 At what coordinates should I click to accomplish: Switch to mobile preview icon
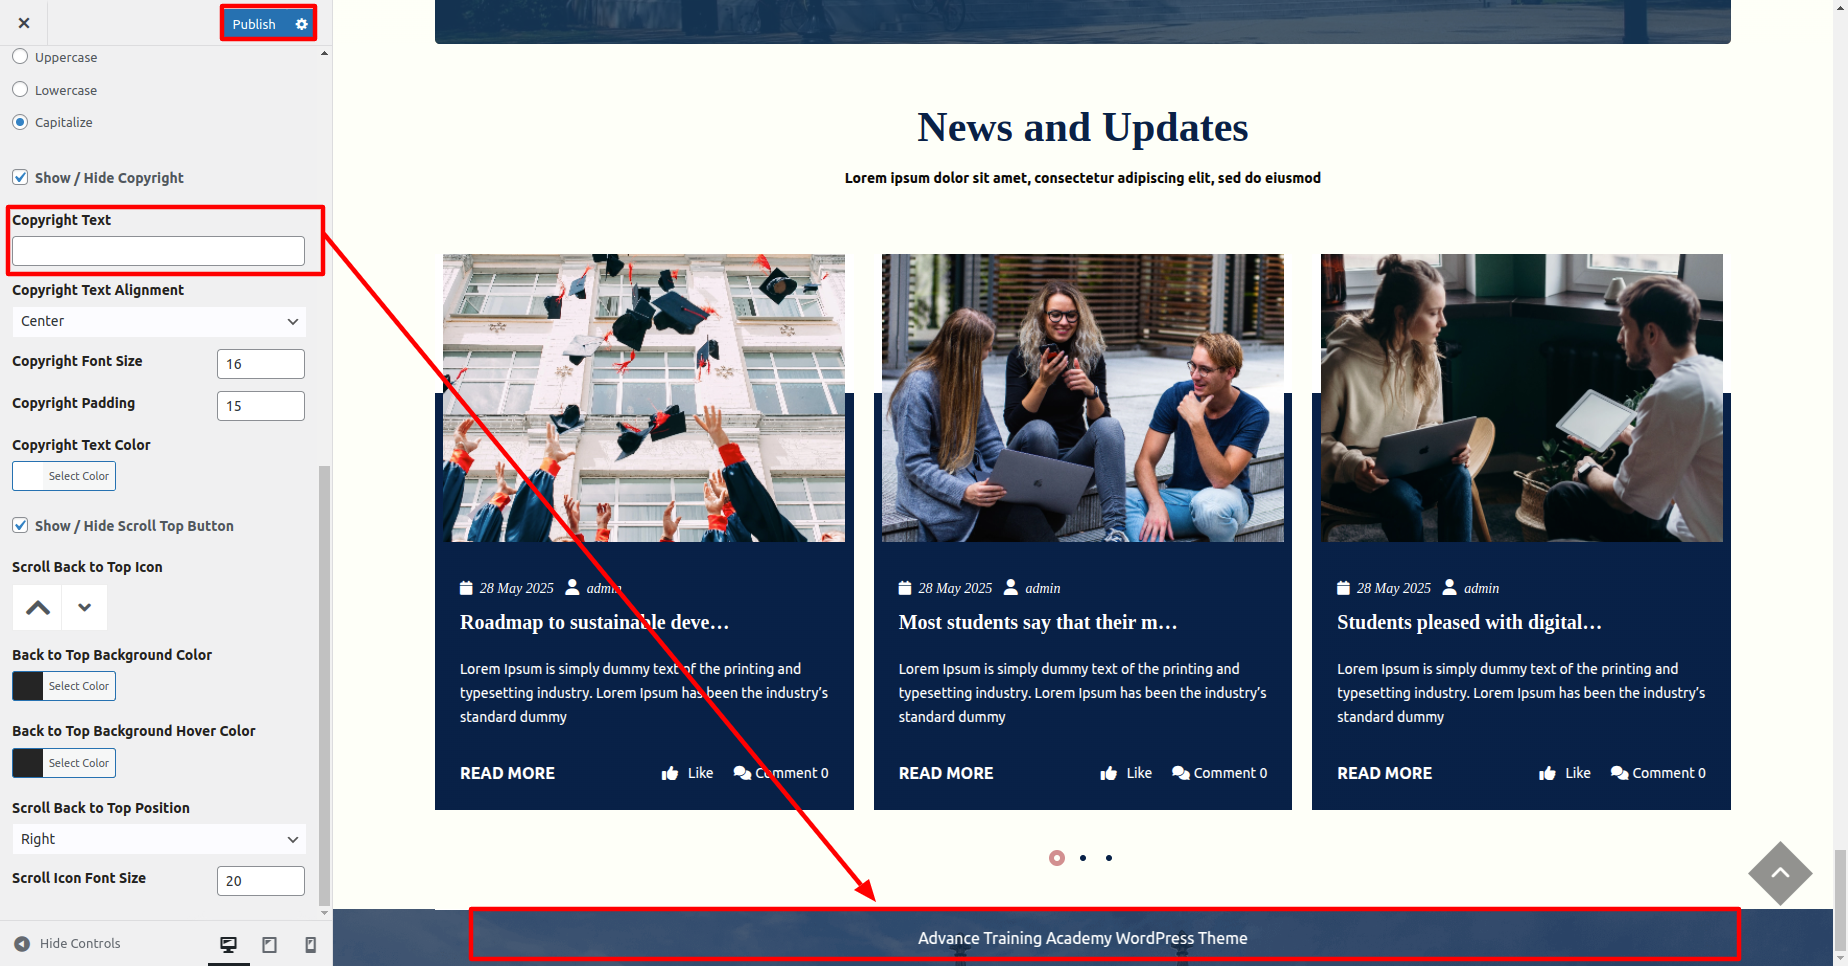310,944
